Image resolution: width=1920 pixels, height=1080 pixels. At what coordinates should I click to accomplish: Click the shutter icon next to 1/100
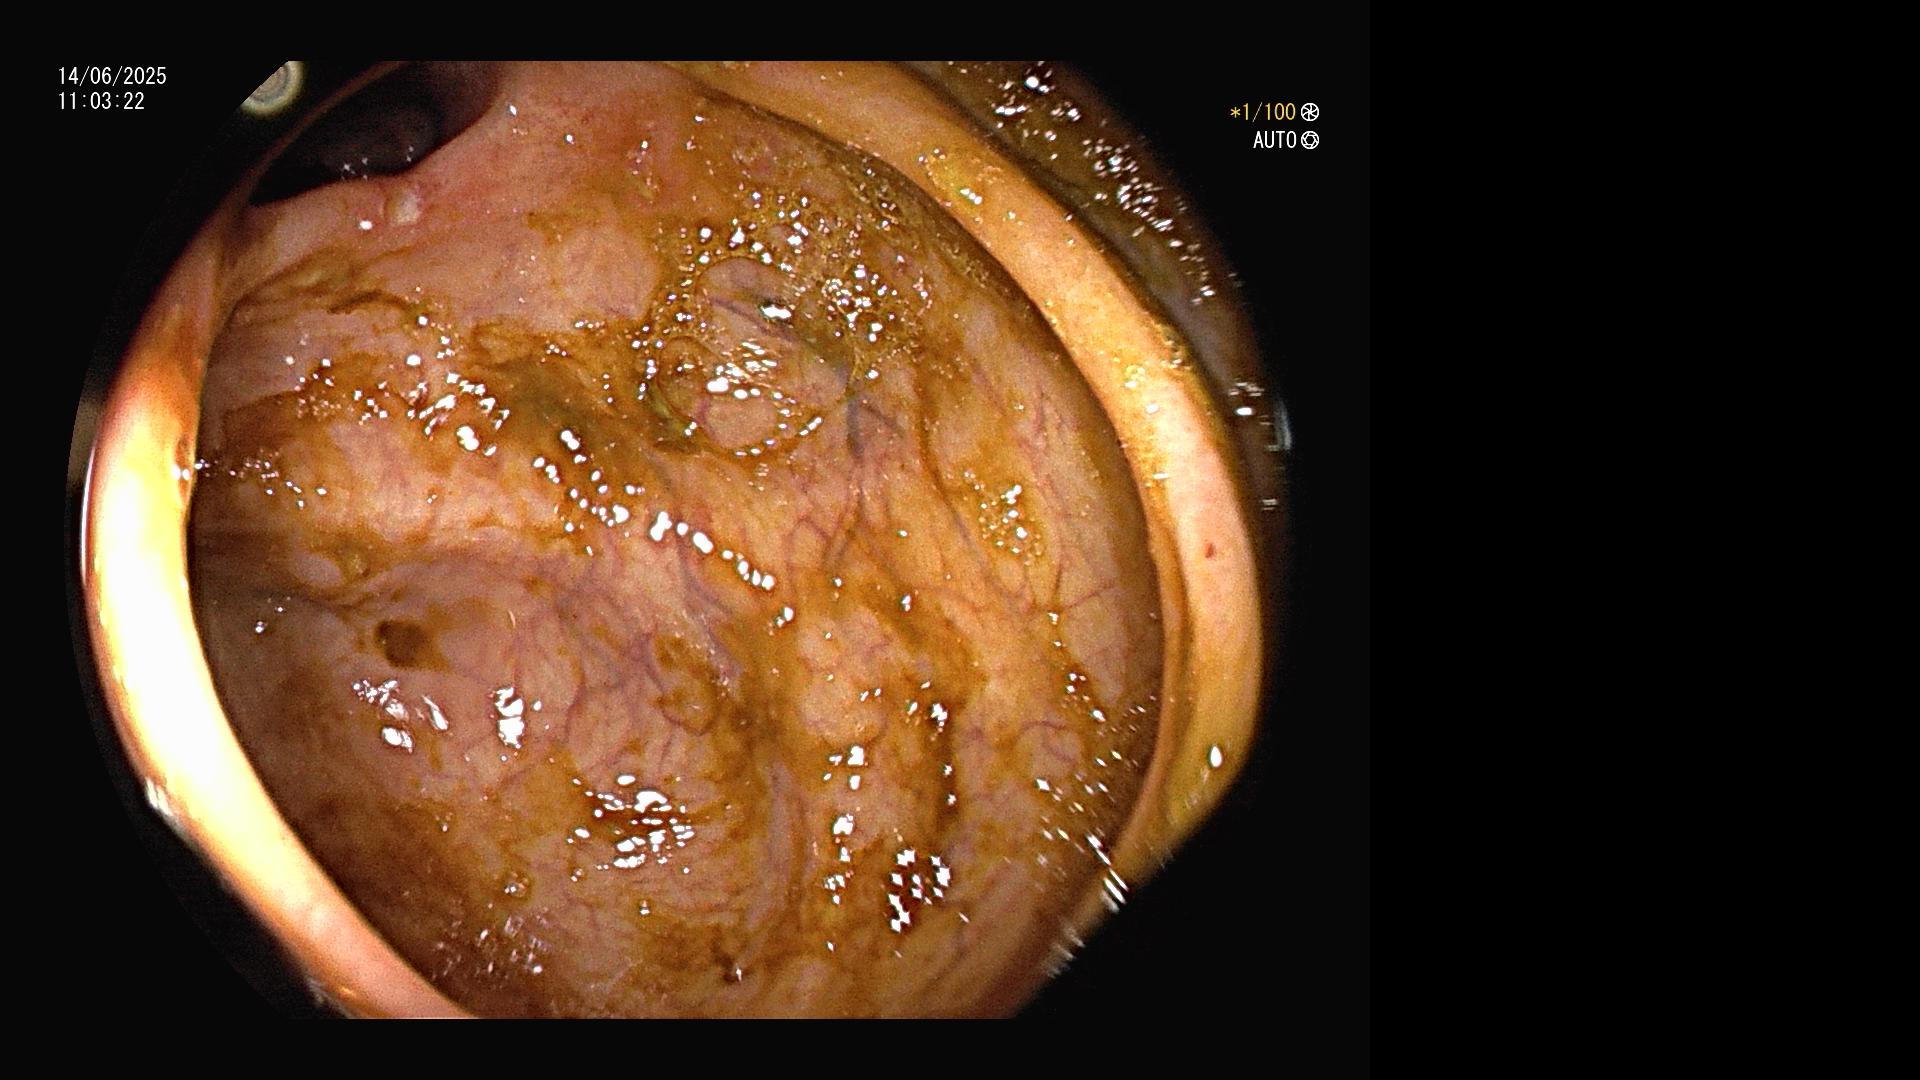(1310, 112)
